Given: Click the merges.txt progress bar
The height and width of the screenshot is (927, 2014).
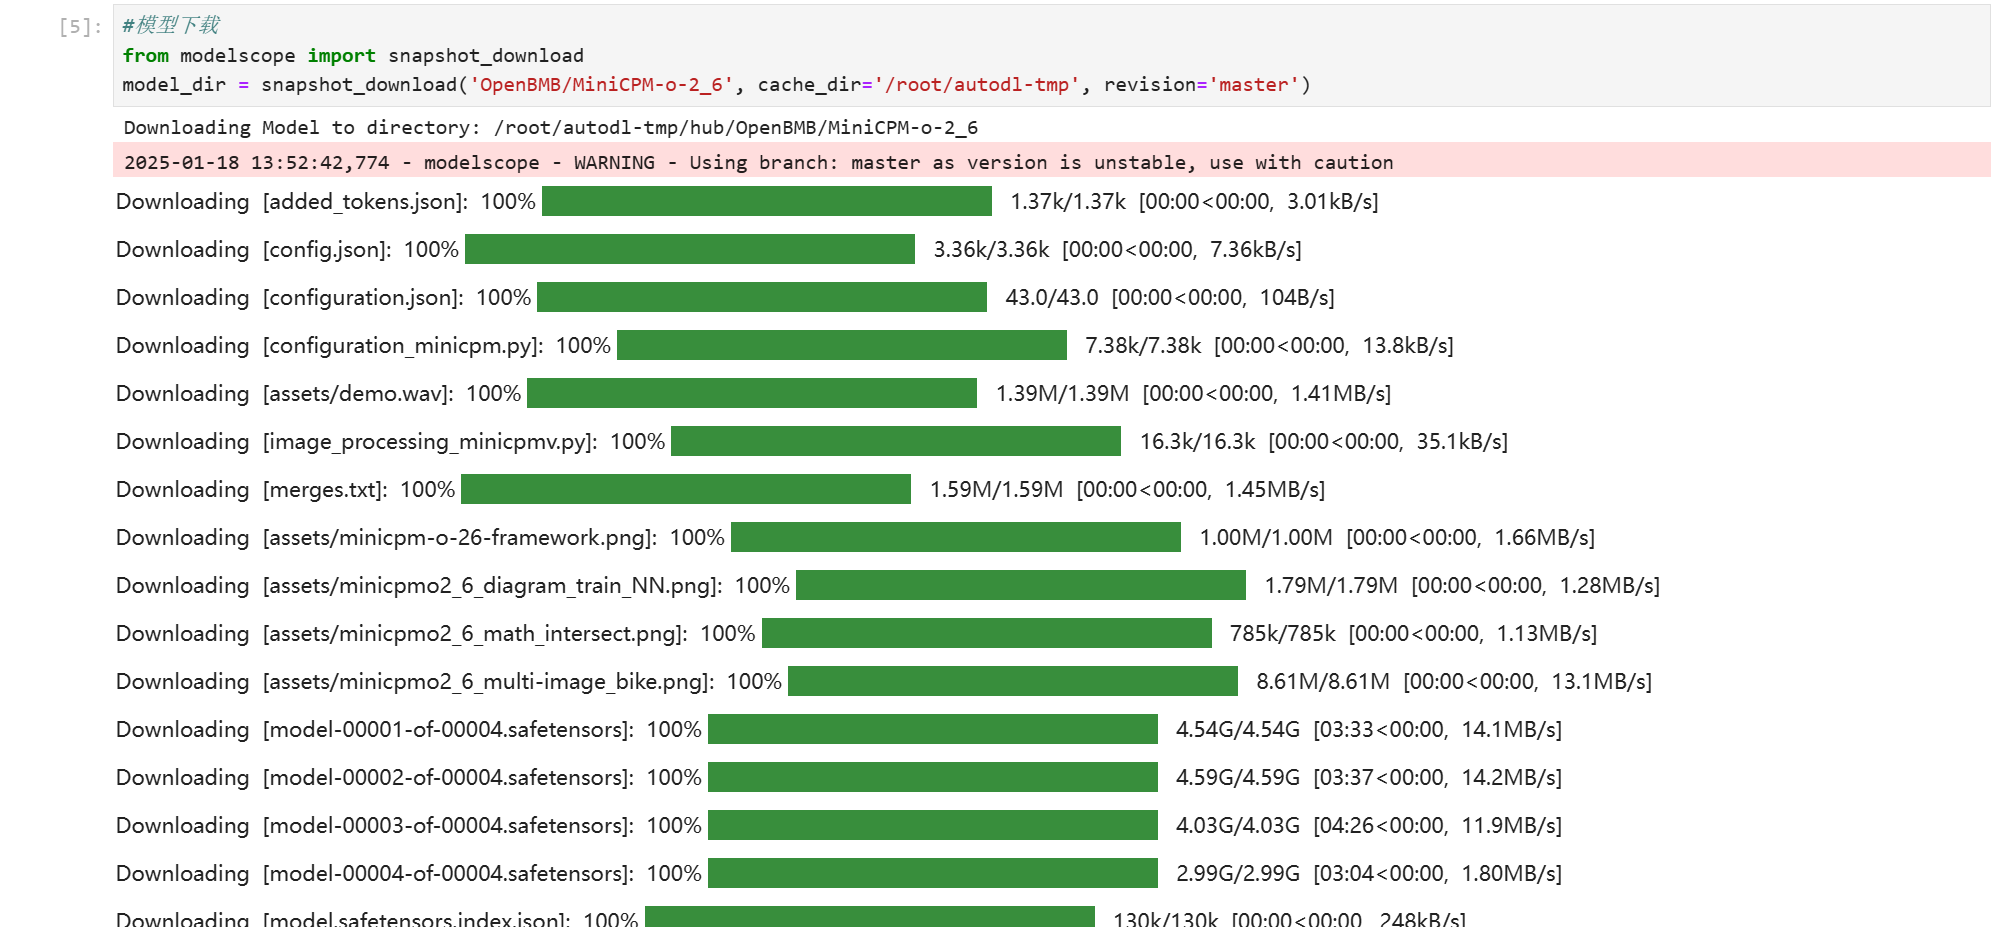Looking at the screenshot, I should click(685, 490).
